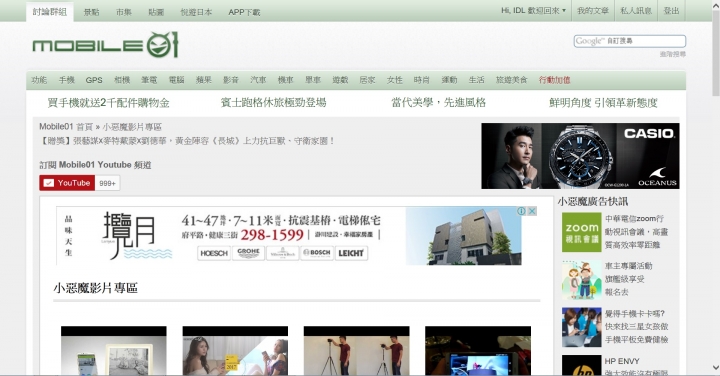720x376 pixels.
Task: Open the 車主專屬活動 cartoon thumbnail
Action: pos(581,280)
